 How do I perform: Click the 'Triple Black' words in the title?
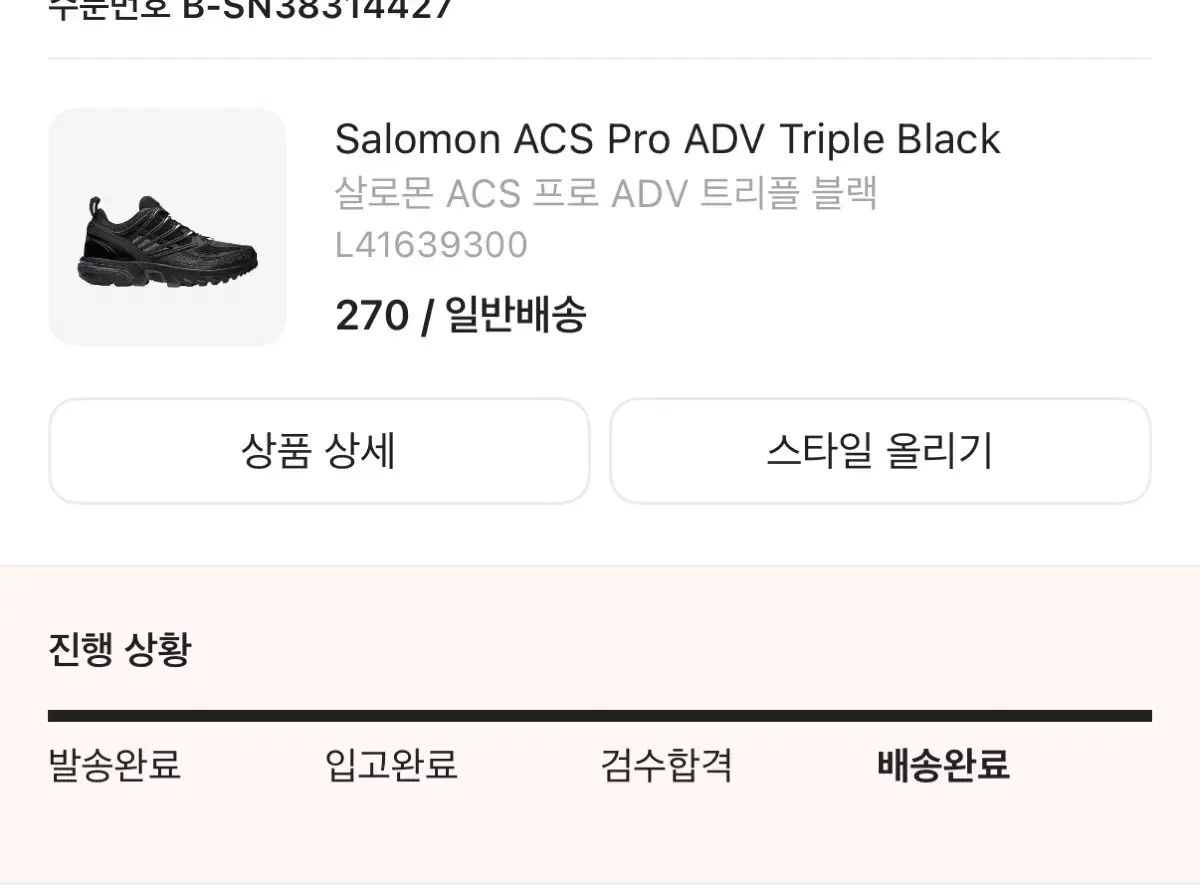click(x=889, y=140)
